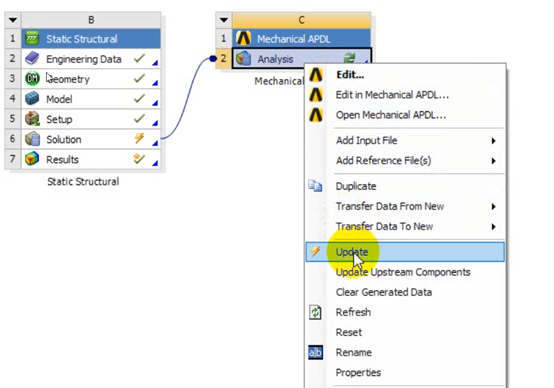Click the Setup green checkmark status
The height and width of the screenshot is (388, 554).
[x=140, y=118]
